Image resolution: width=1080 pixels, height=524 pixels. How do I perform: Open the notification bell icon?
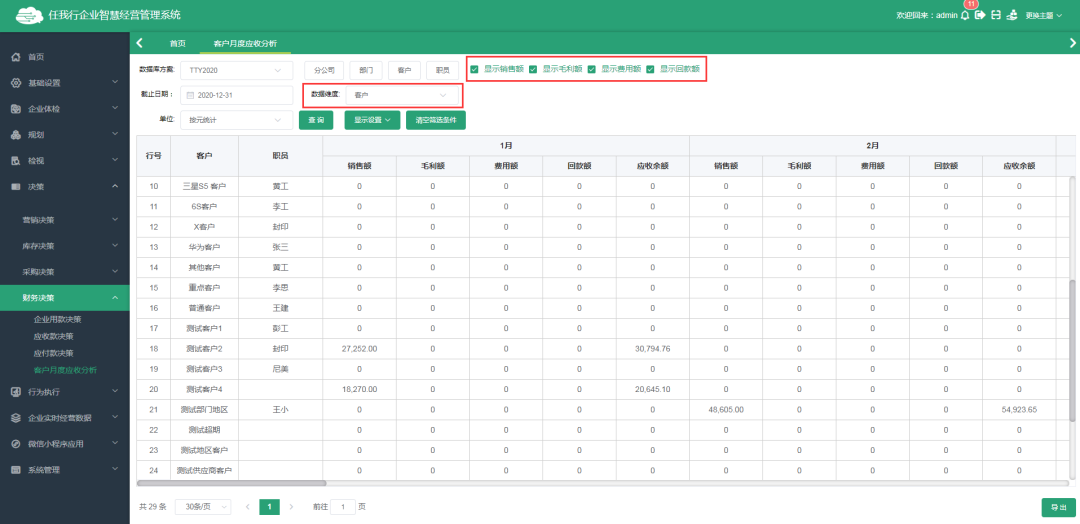point(965,16)
